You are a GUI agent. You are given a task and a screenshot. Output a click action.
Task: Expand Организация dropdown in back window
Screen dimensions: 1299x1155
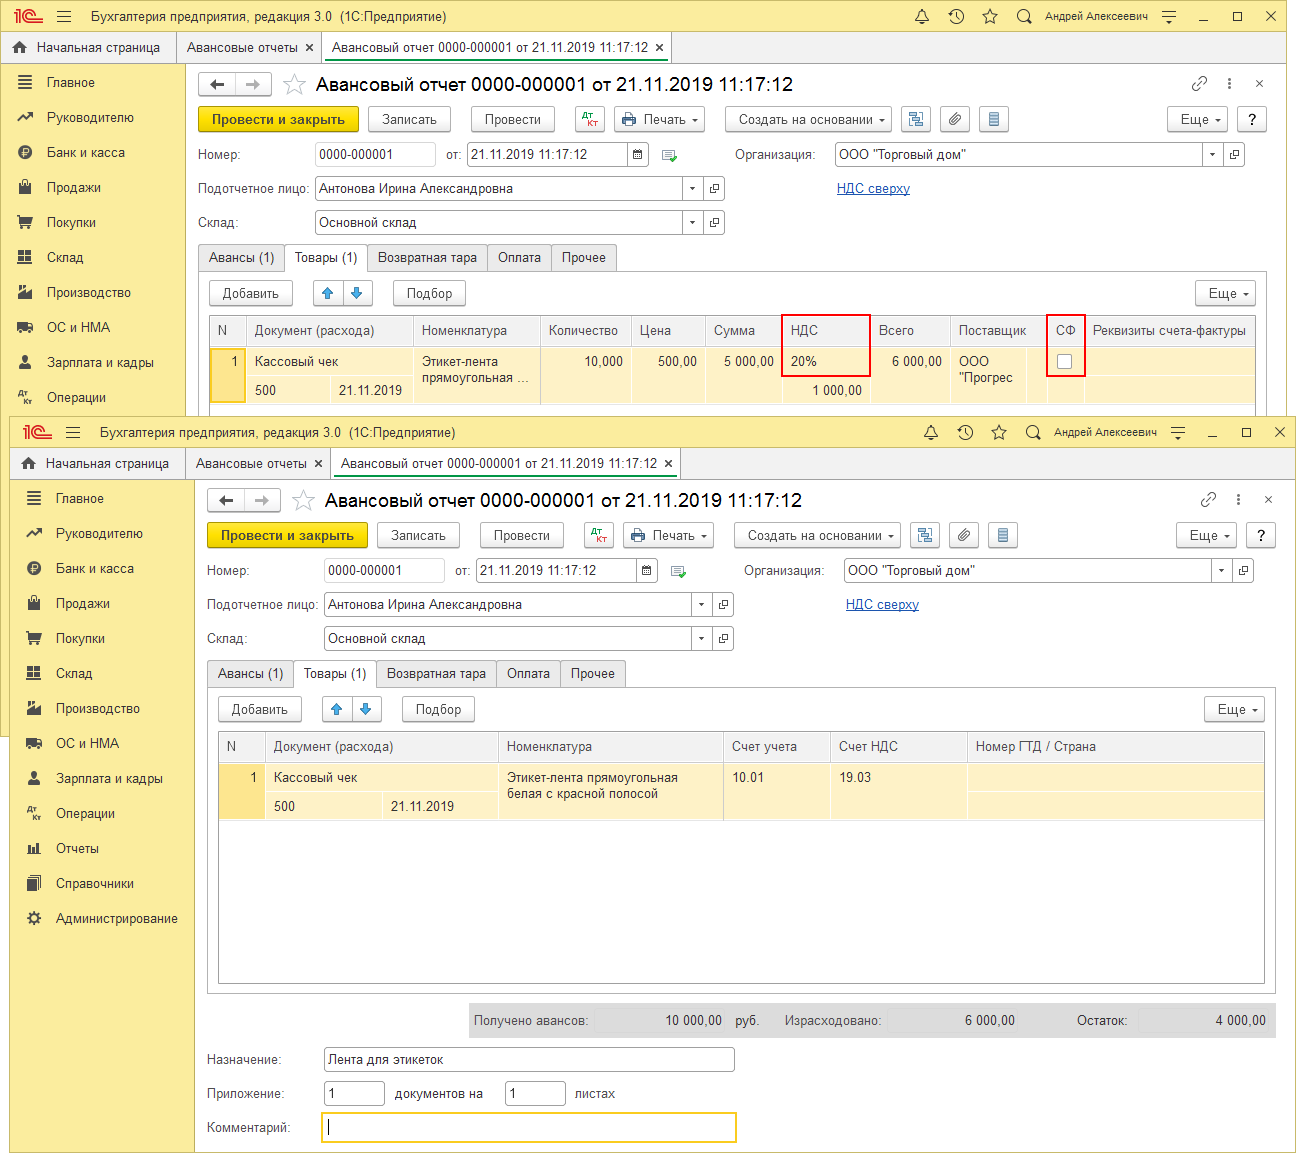pos(1212,154)
